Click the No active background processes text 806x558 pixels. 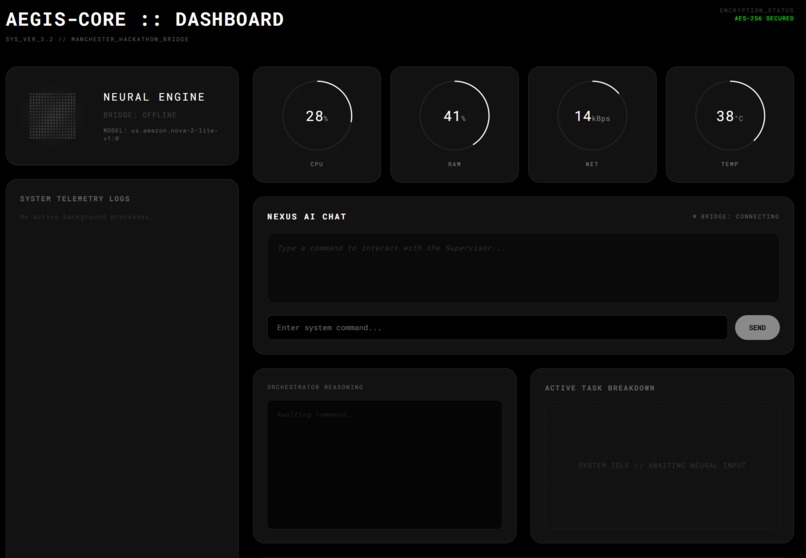point(85,217)
